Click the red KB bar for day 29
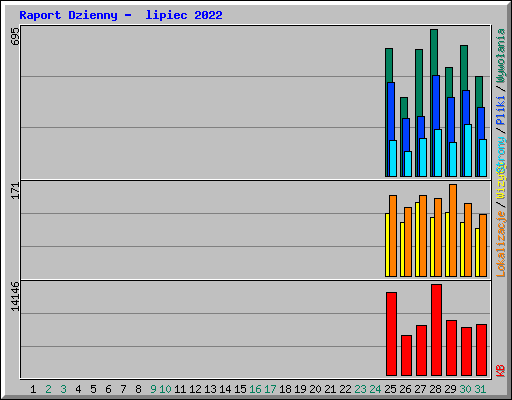Viewport: 512px width, 400px height. click(x=451, y=348)
